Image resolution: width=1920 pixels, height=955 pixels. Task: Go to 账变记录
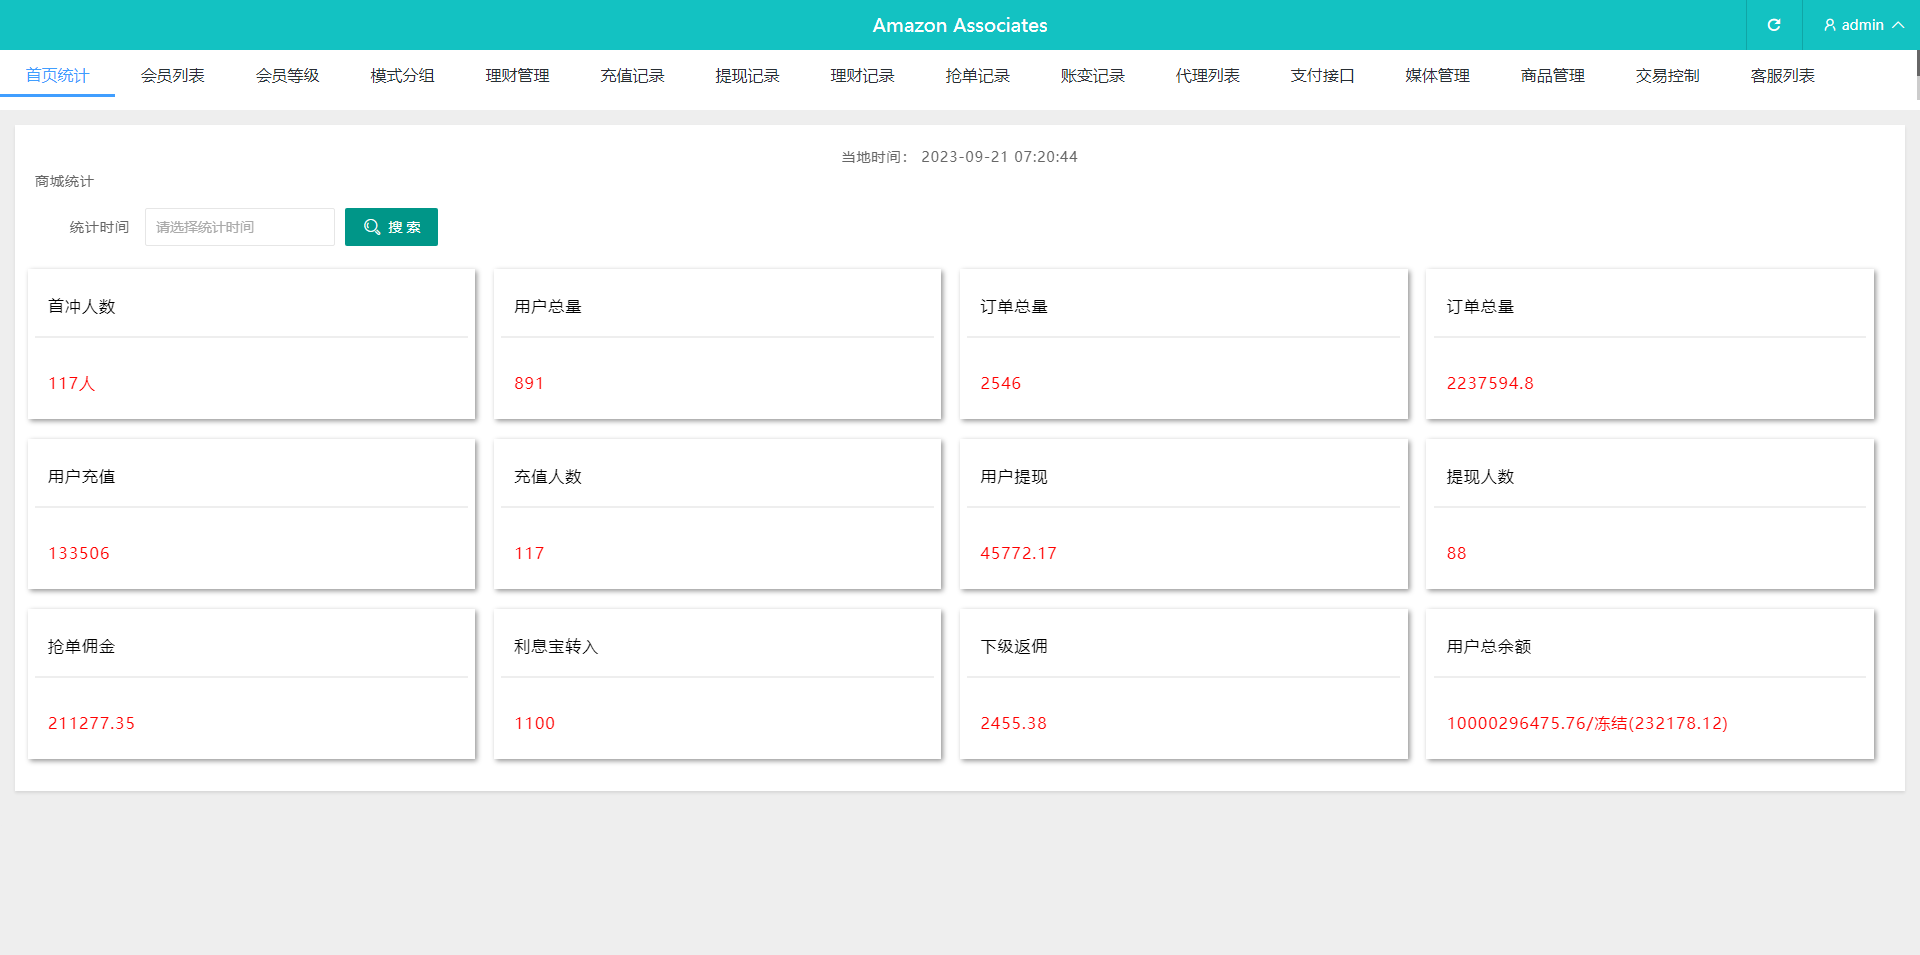[x=1092, y=75]
